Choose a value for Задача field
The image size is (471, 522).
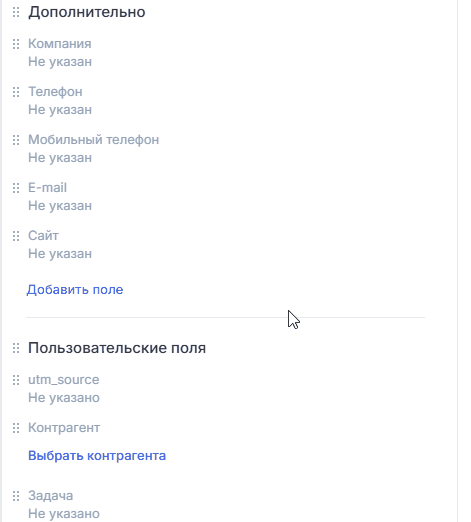(x=64, y=514)
